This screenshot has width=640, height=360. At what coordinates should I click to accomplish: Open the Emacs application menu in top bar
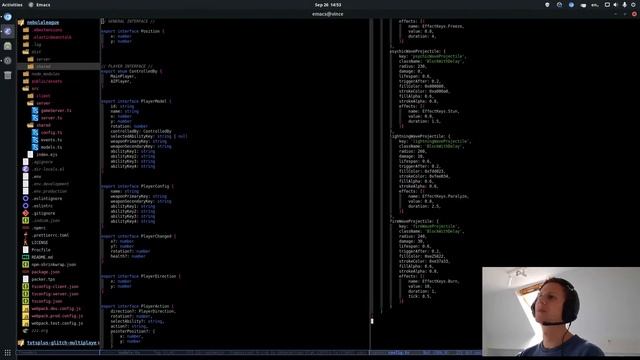40,5
